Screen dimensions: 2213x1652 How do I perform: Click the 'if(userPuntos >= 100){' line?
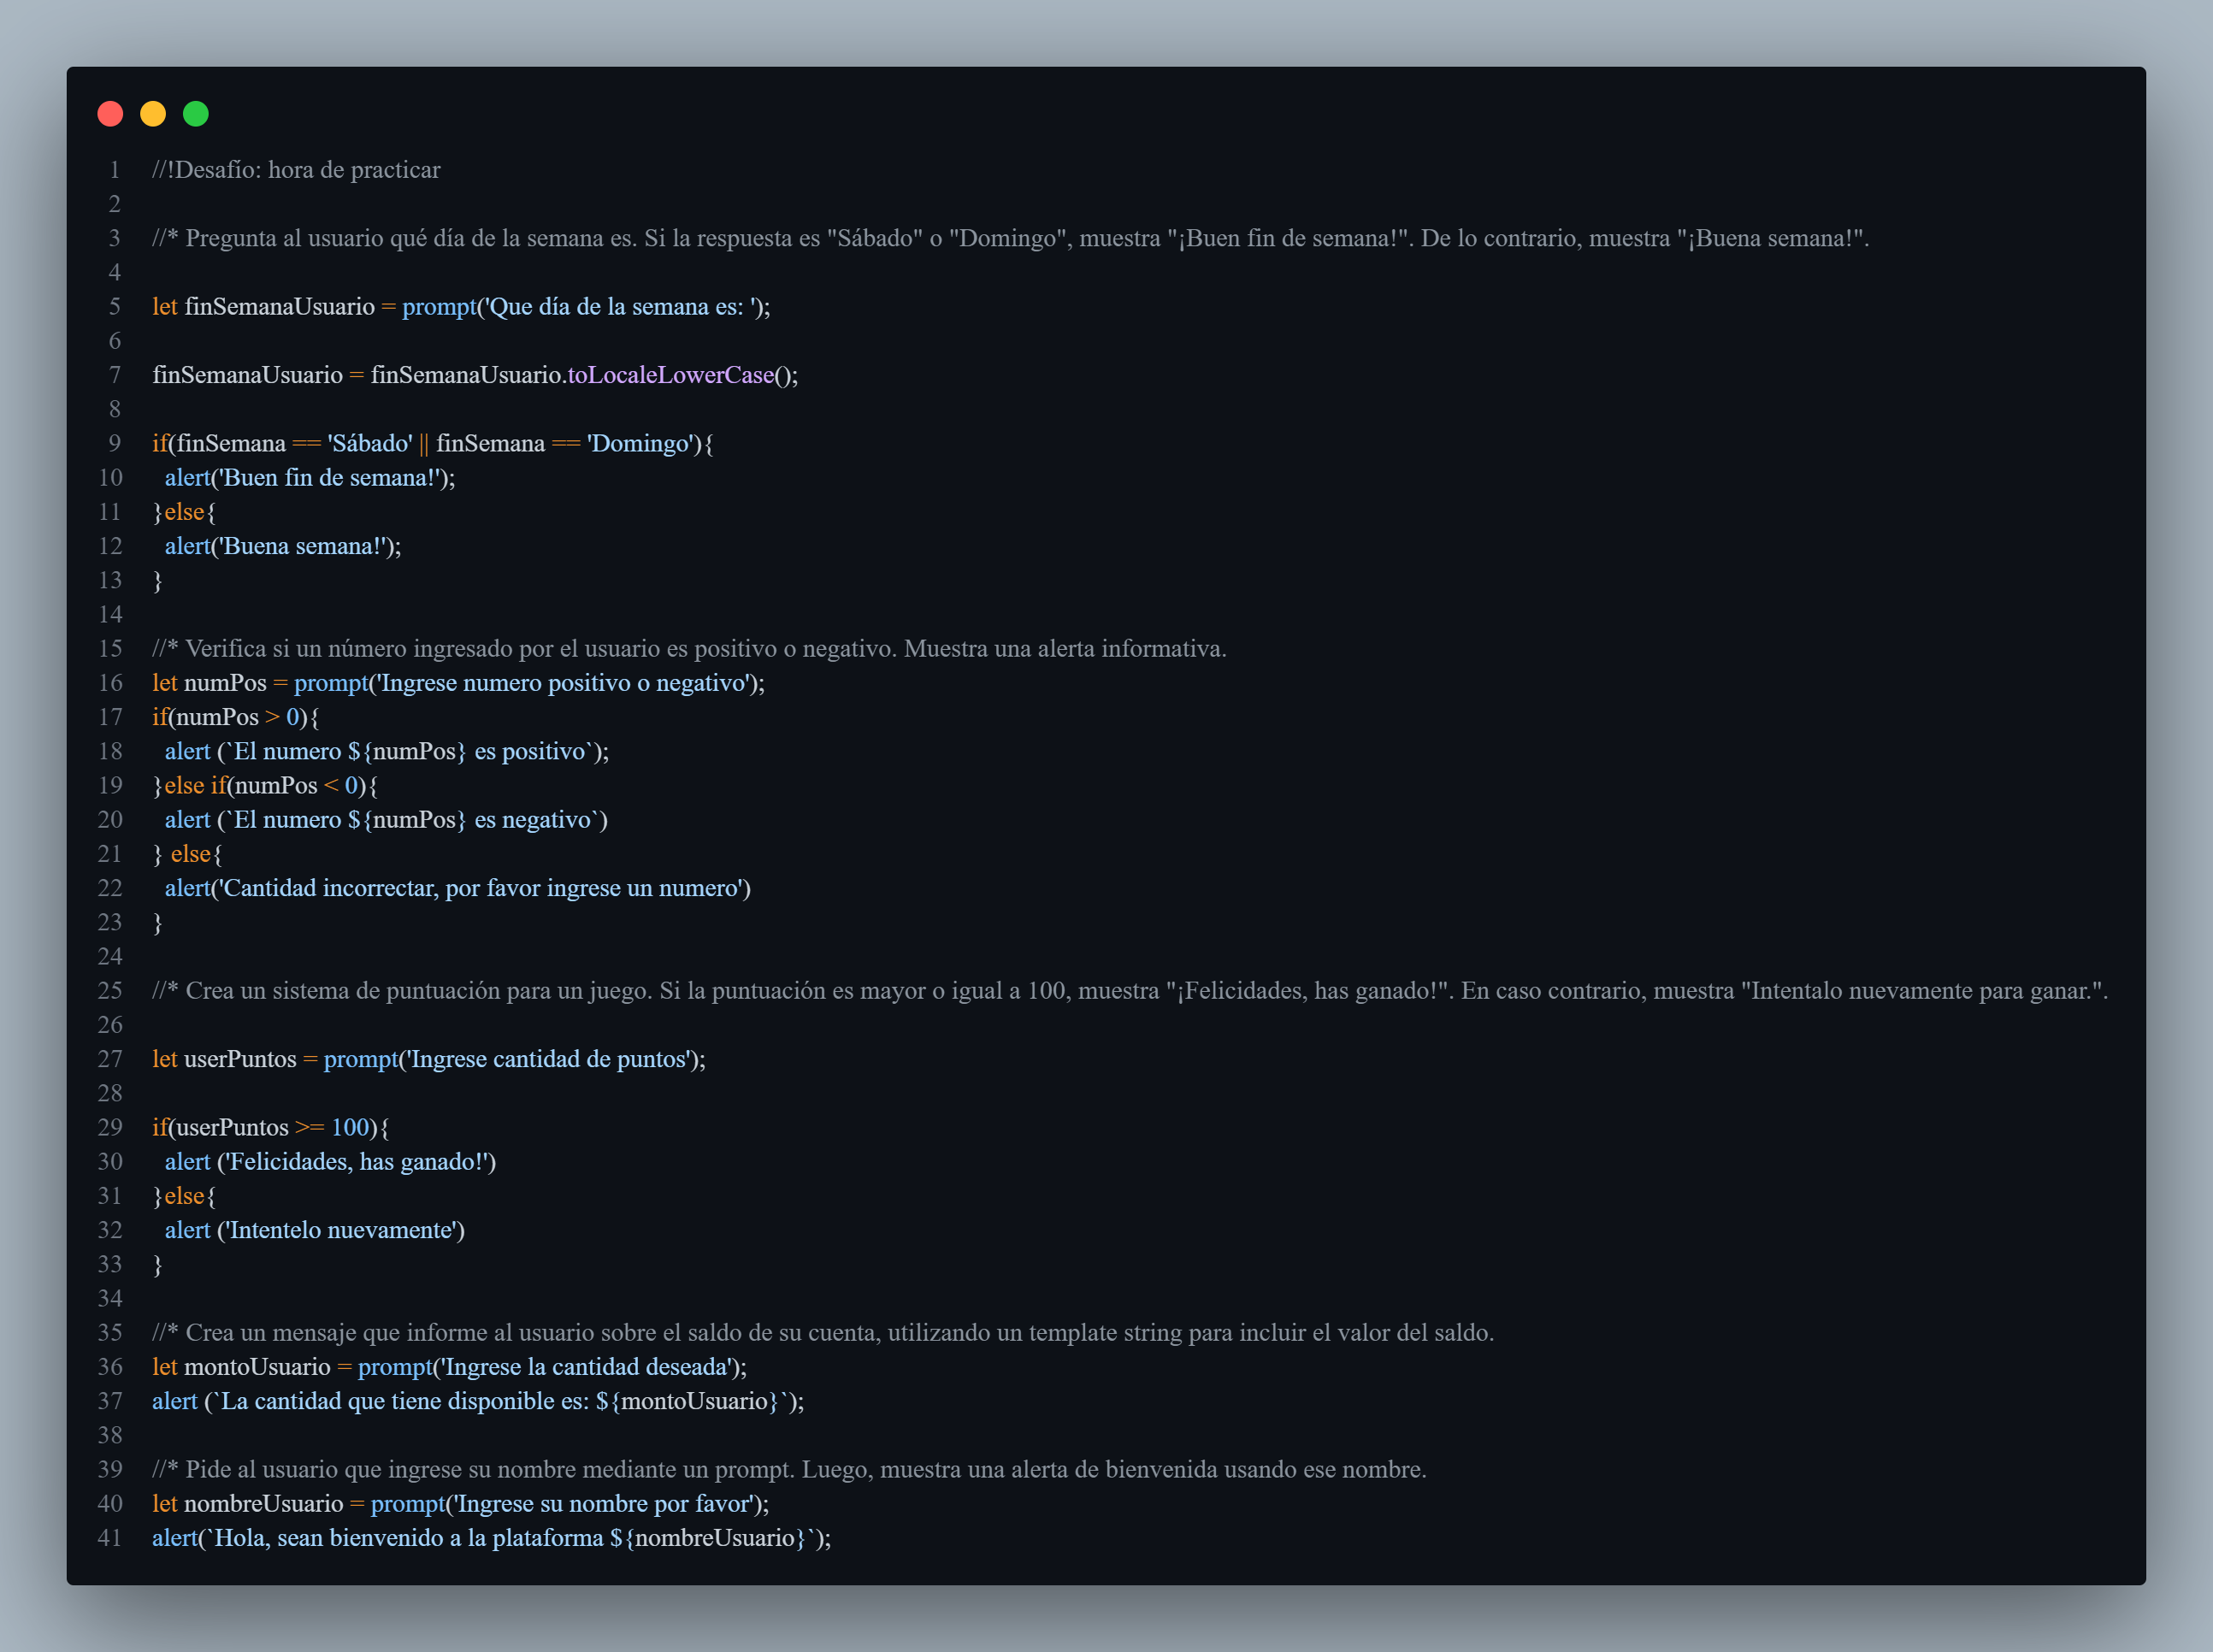coord(271,1128)
